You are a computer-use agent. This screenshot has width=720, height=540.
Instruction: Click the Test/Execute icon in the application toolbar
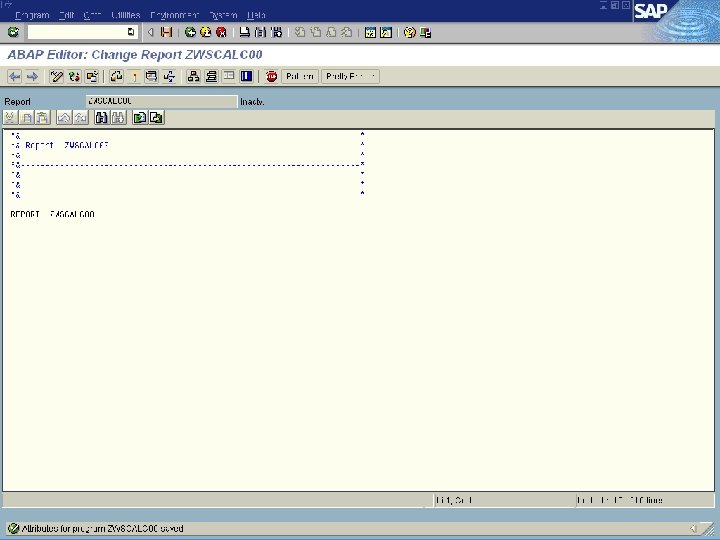151,76
